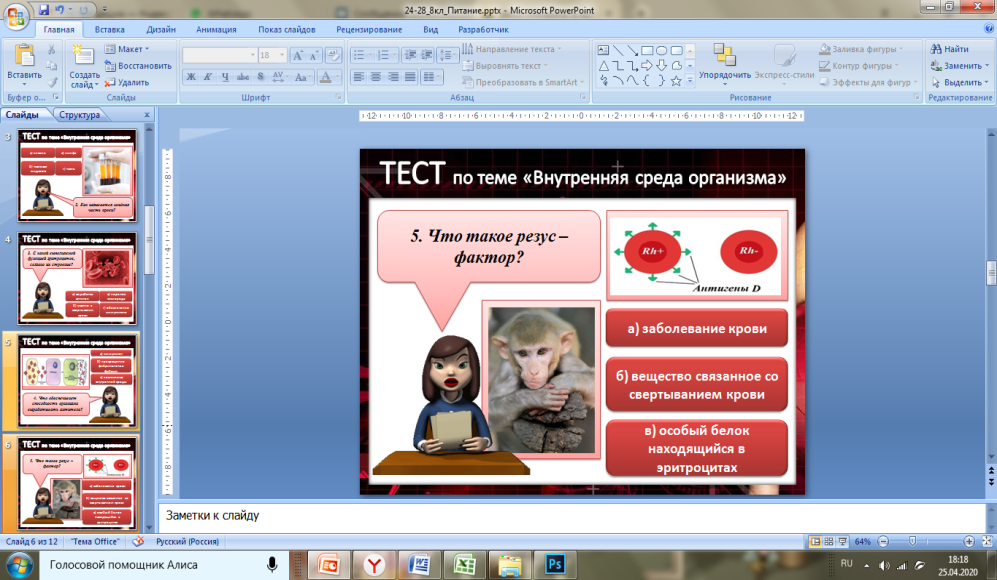
Task: Open the font size dropdown
Action: click(280, 56)
